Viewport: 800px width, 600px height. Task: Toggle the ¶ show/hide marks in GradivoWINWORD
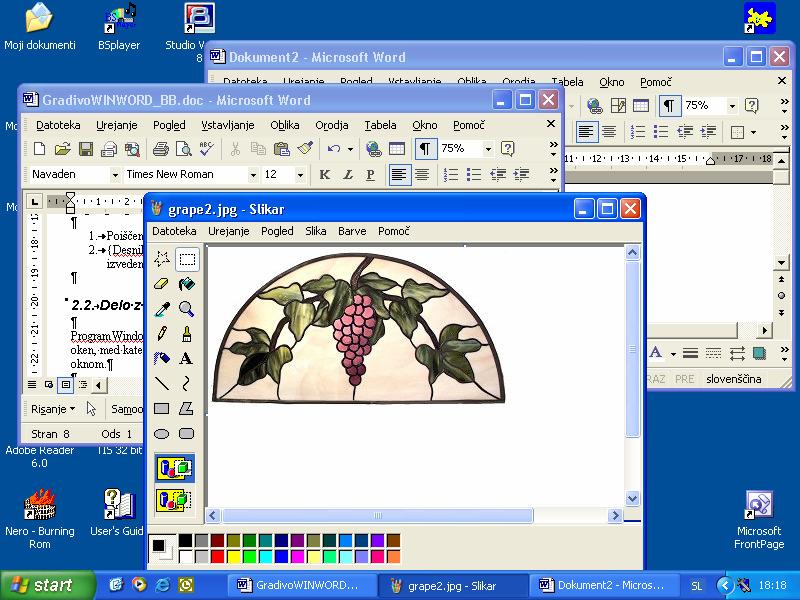[x=425, y=148]
